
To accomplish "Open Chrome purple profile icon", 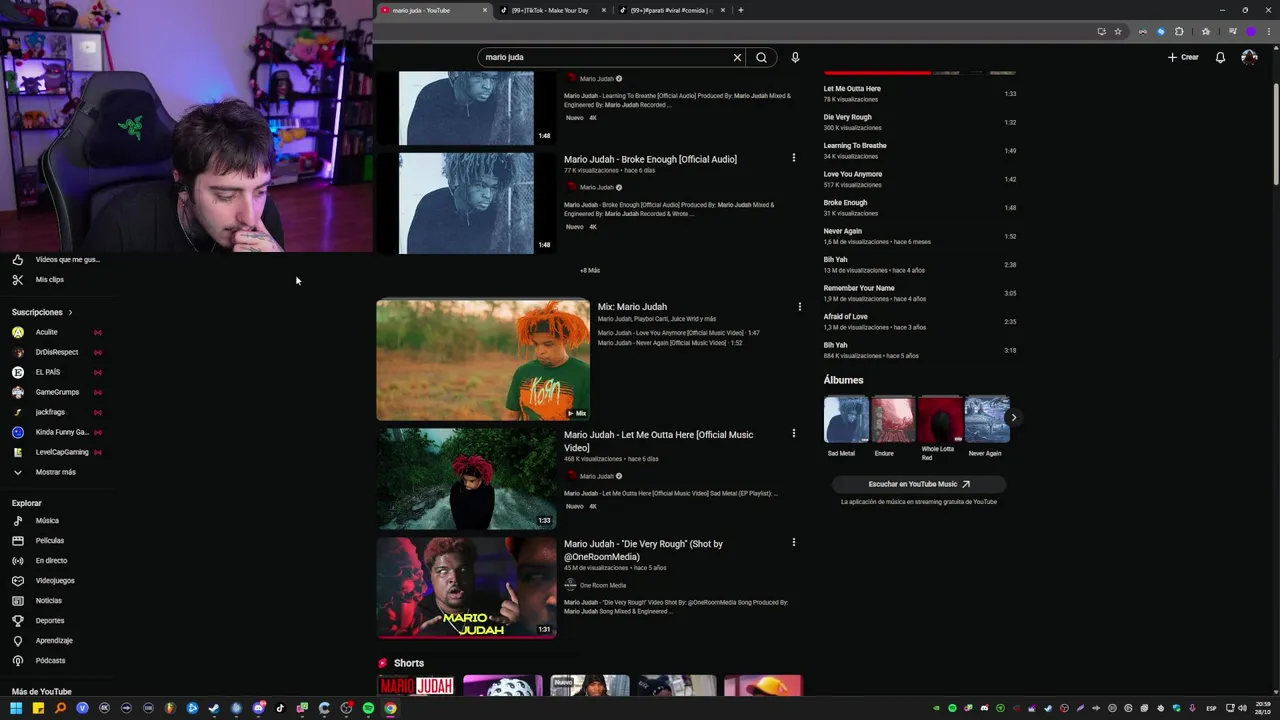I will 1250,31.
